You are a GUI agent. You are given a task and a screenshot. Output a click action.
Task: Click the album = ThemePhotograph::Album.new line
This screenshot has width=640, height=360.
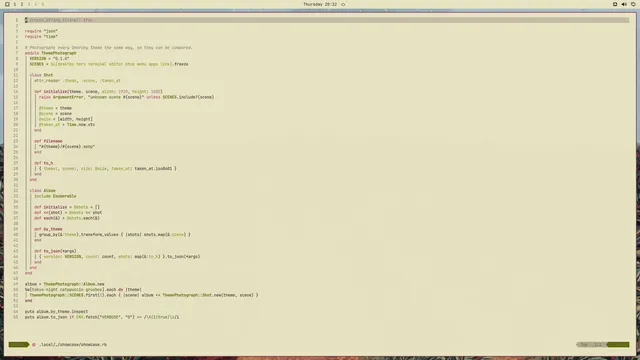point(64,284)
